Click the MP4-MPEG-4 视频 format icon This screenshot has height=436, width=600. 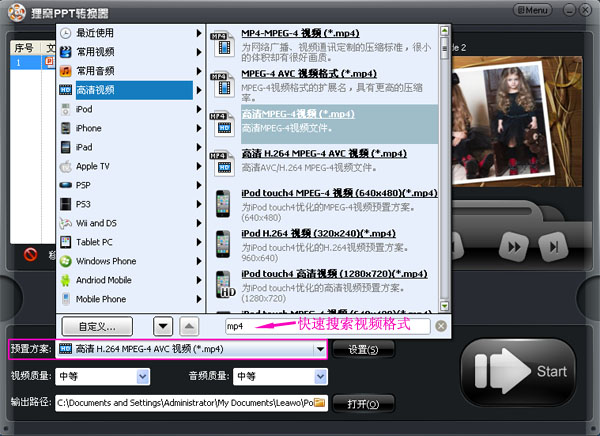[x=223, y=44]
